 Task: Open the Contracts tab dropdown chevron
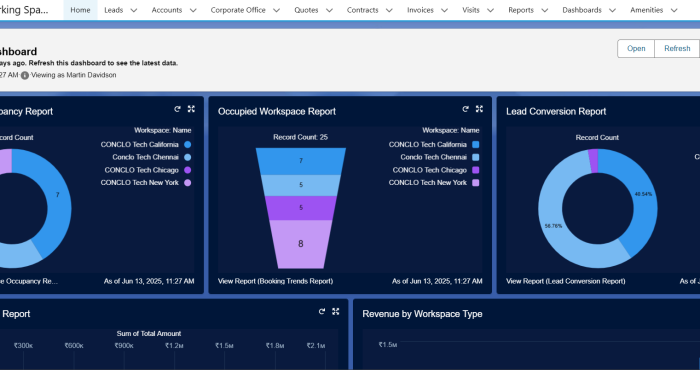(x=389, y=10)
